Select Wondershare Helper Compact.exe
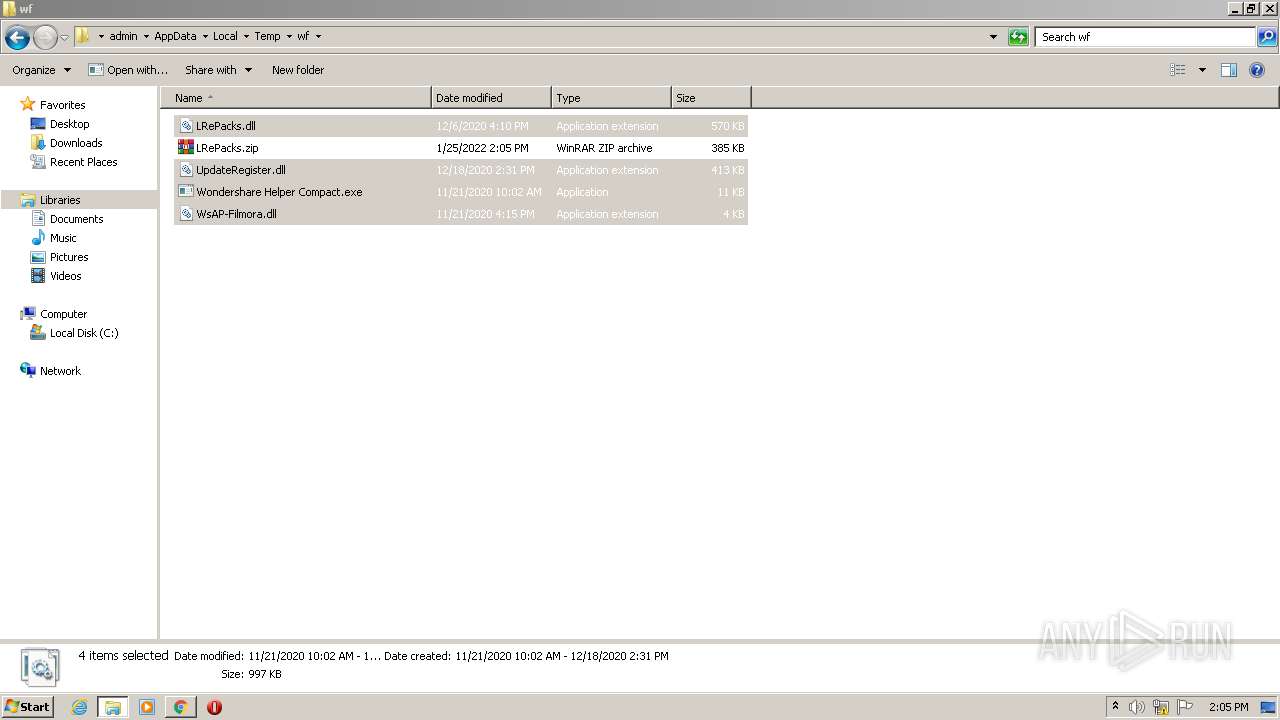 point(461,192)
